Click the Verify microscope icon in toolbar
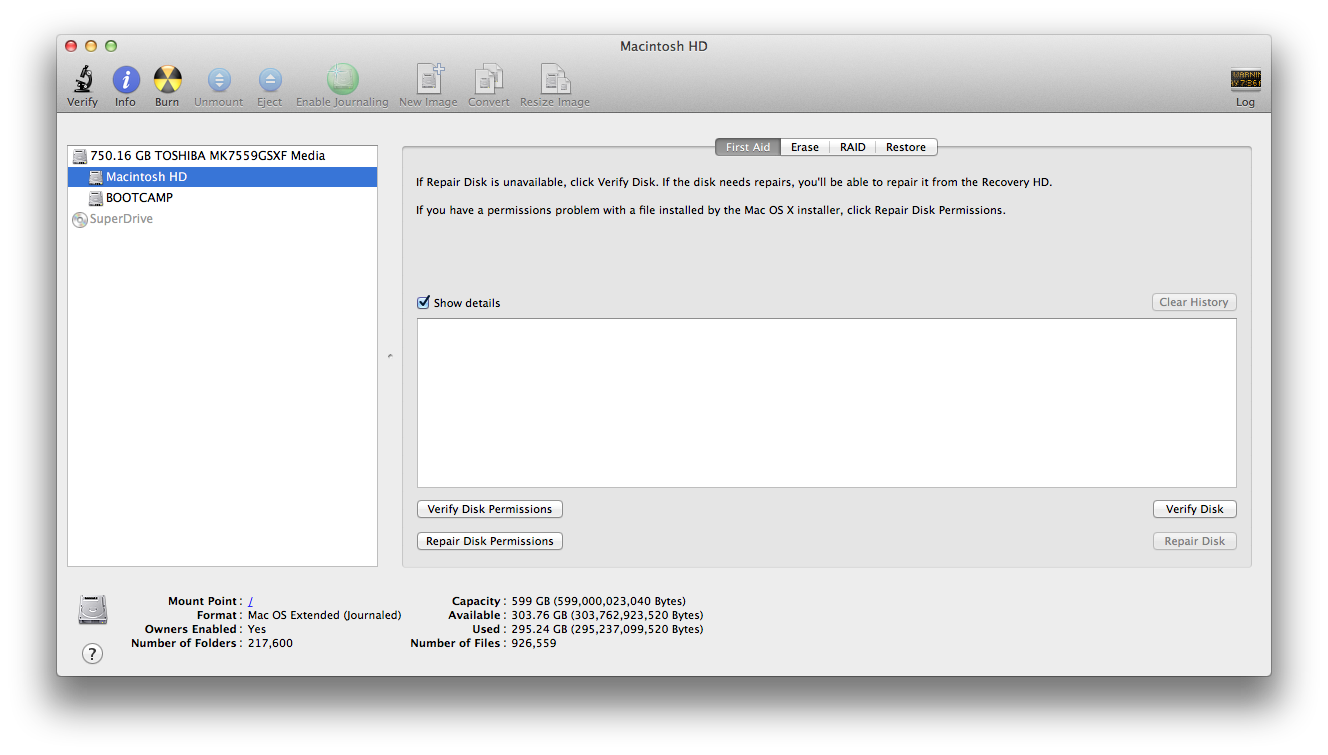This screenshot has height=755, width=1328. [x=82, y=79]
